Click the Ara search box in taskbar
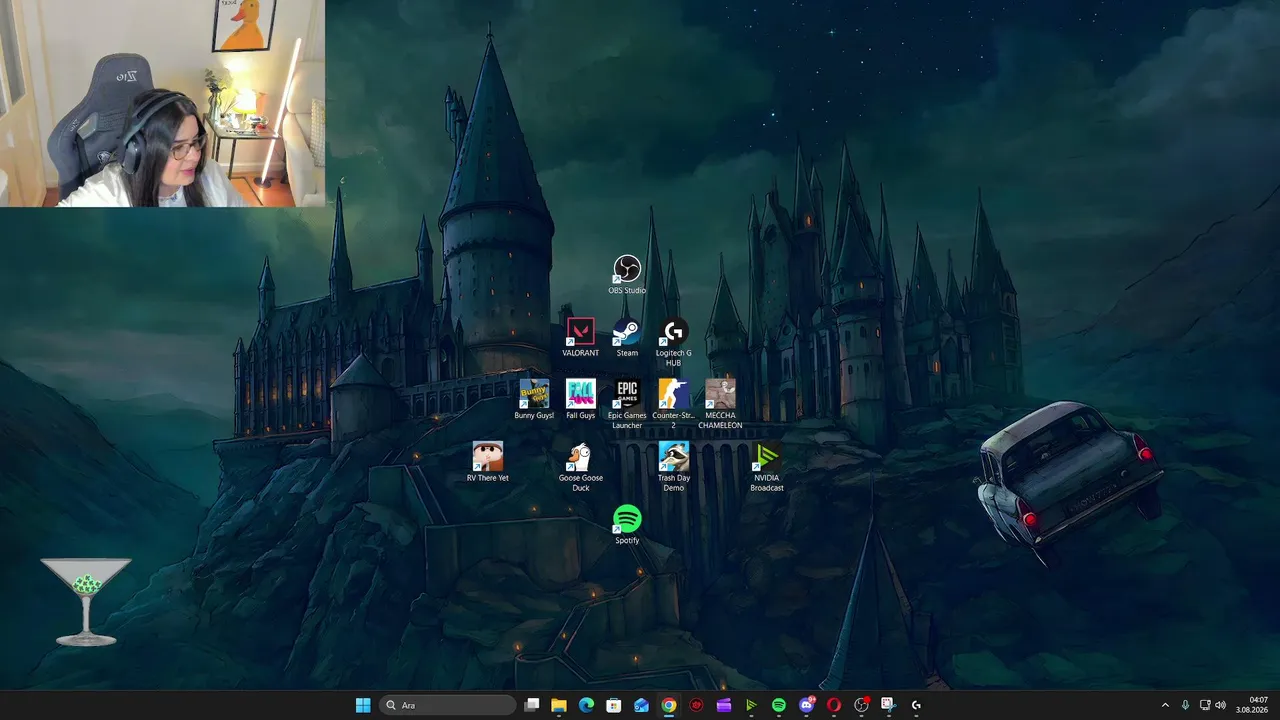Image resolution: width=1280 pixels, height=720 pixels. [448, 705]
